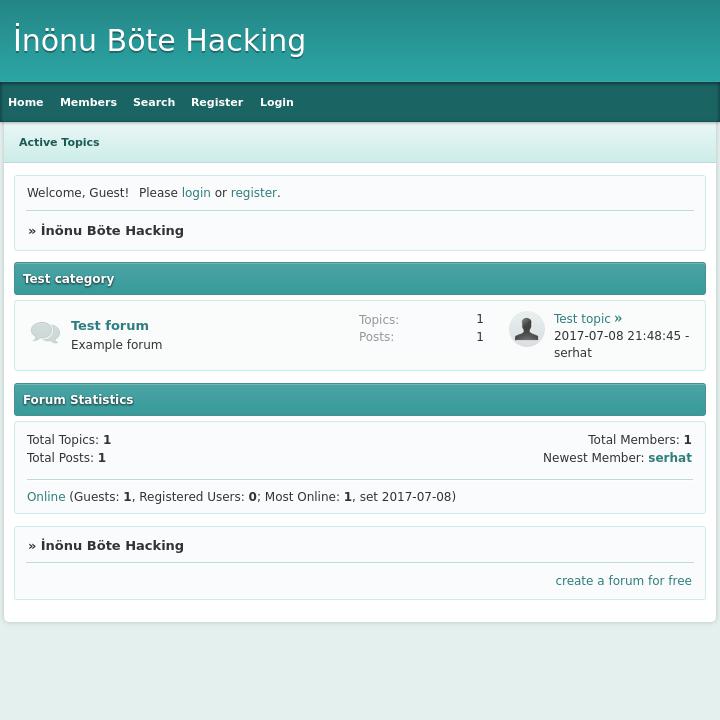Click the İnönu Böte Hacking site title

[x=160, y=41]
